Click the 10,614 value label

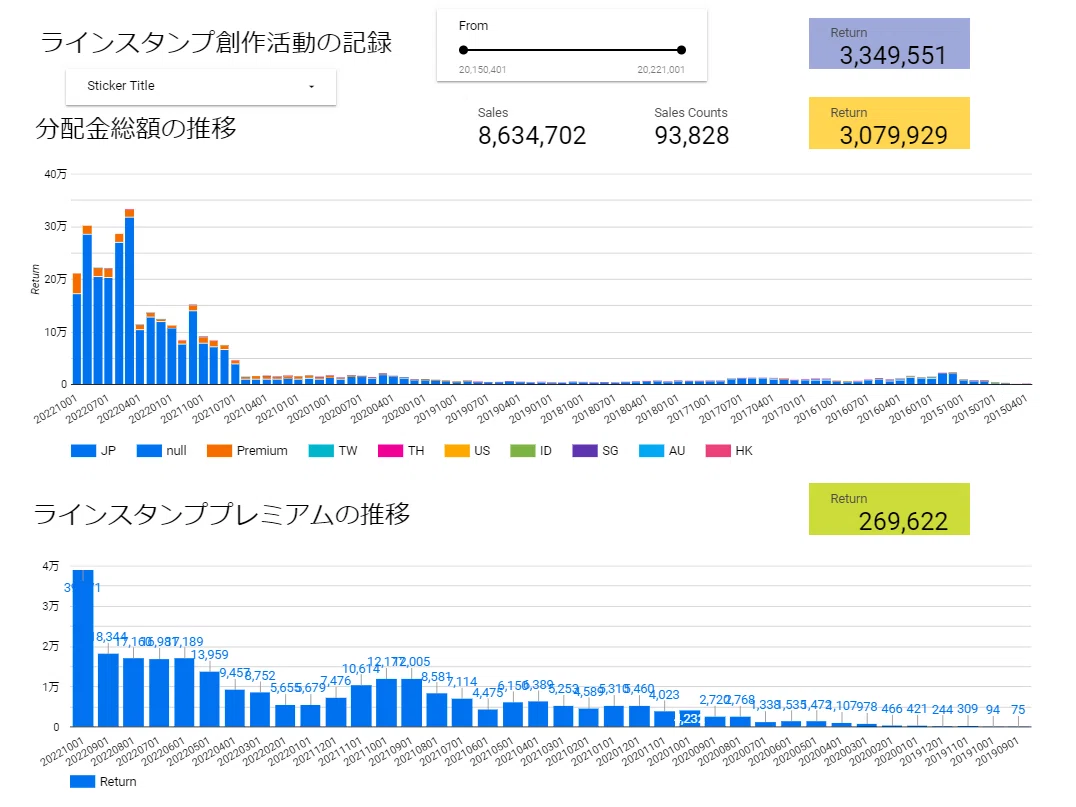[361, 669]
